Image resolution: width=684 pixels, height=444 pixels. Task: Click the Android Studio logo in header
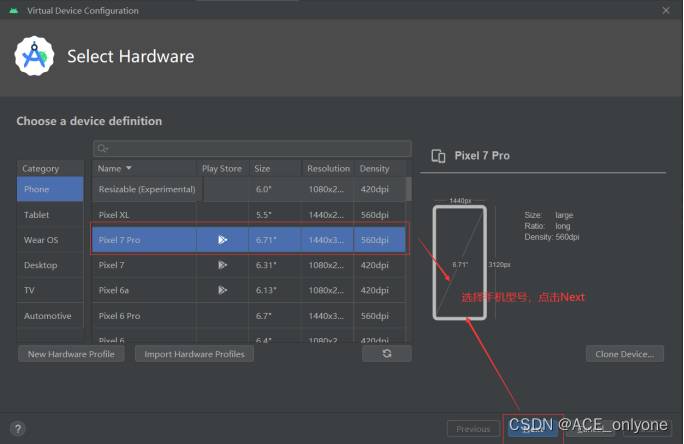click(34, 56)
